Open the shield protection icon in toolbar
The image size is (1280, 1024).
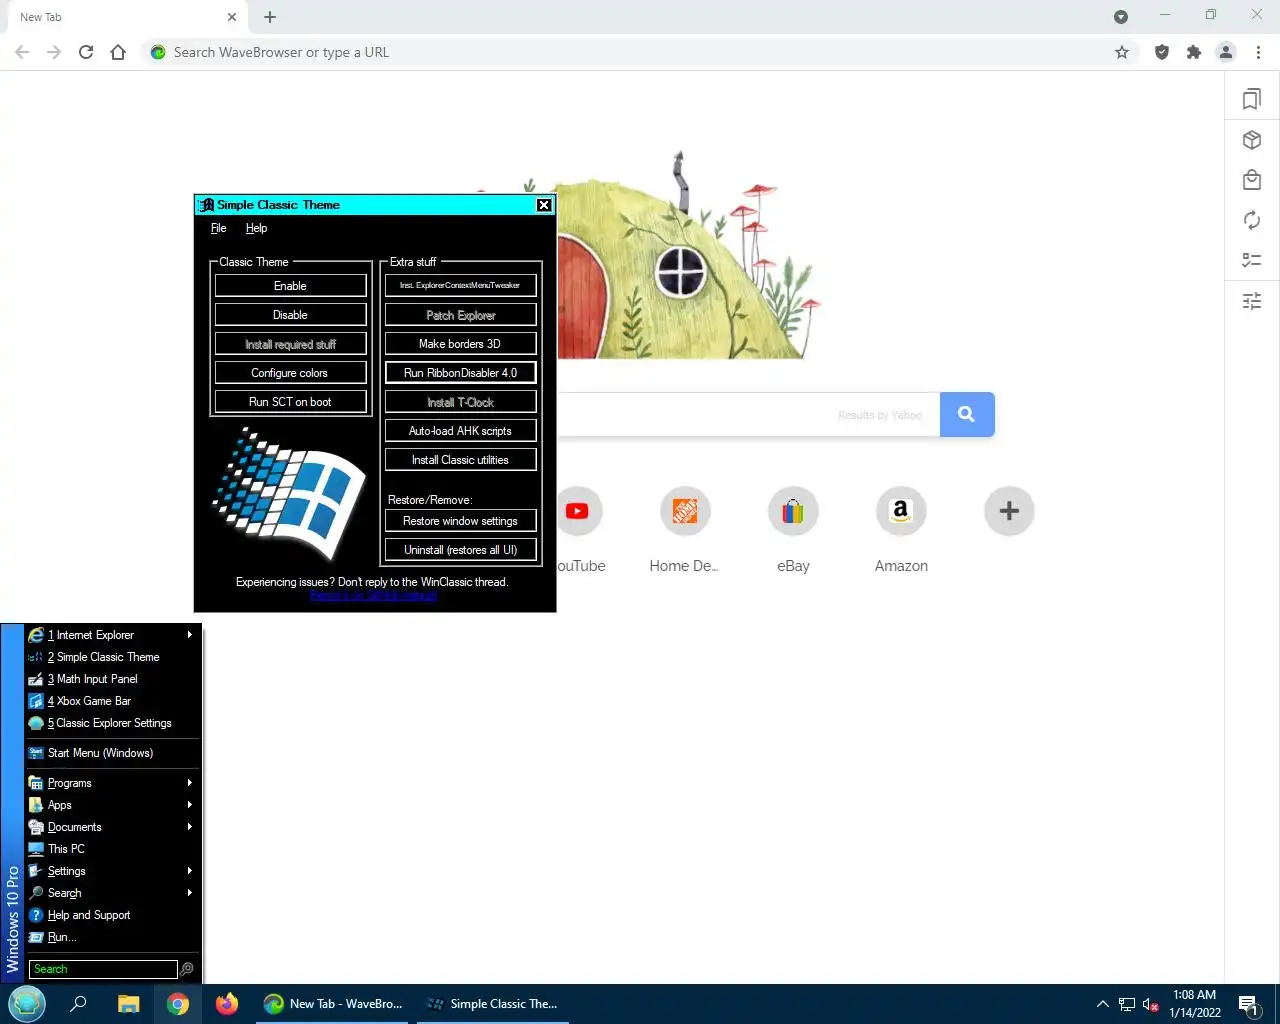click(1162, 52)
